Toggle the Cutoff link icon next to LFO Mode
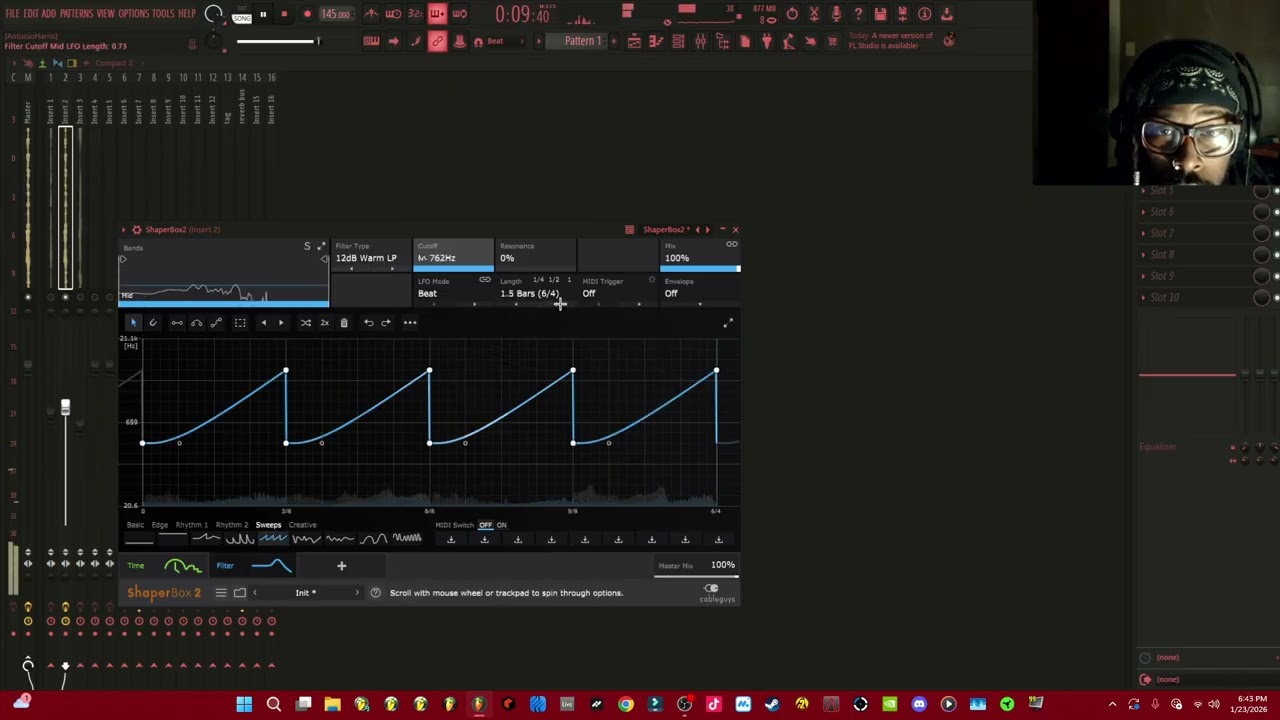The image size is (1280, 720). point(485,281)
